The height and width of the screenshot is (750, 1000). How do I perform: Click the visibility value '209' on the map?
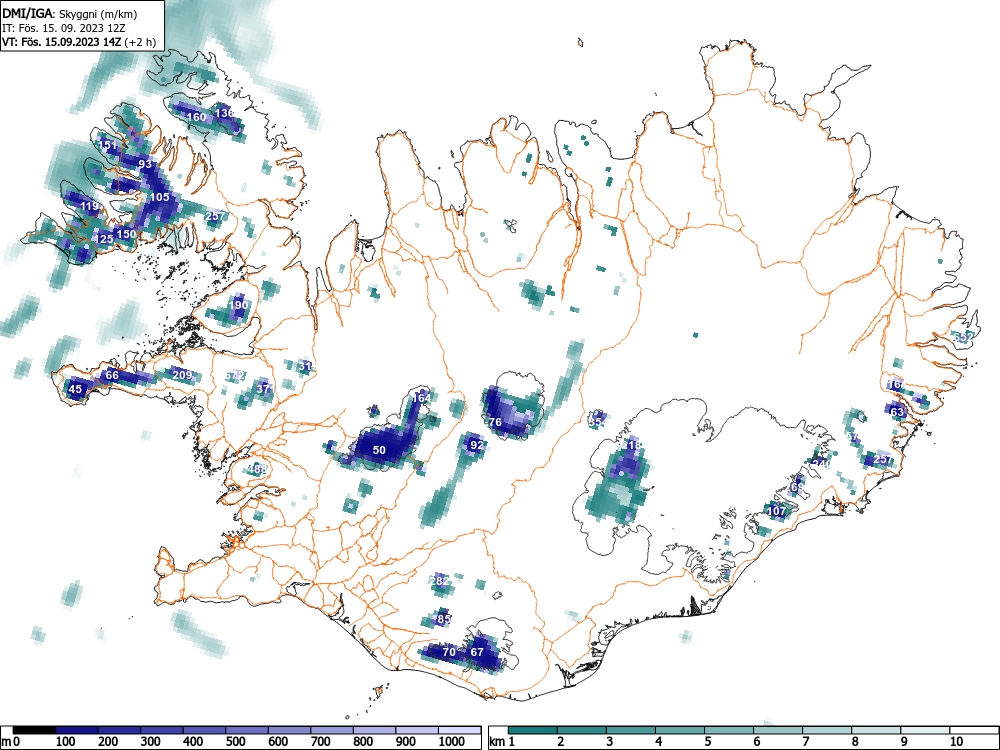pyautogui.click(x=182, y=375)
